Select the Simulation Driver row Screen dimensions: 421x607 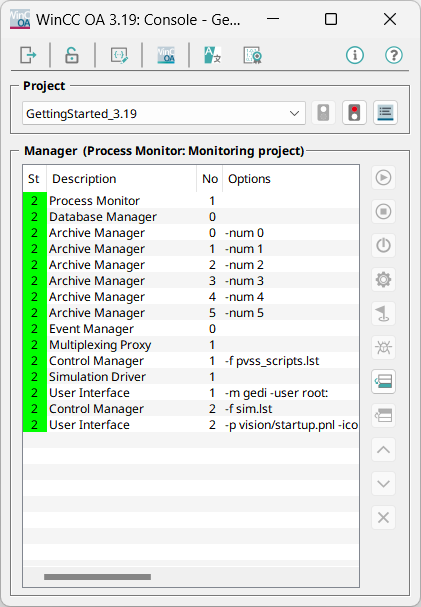[191, 377]
